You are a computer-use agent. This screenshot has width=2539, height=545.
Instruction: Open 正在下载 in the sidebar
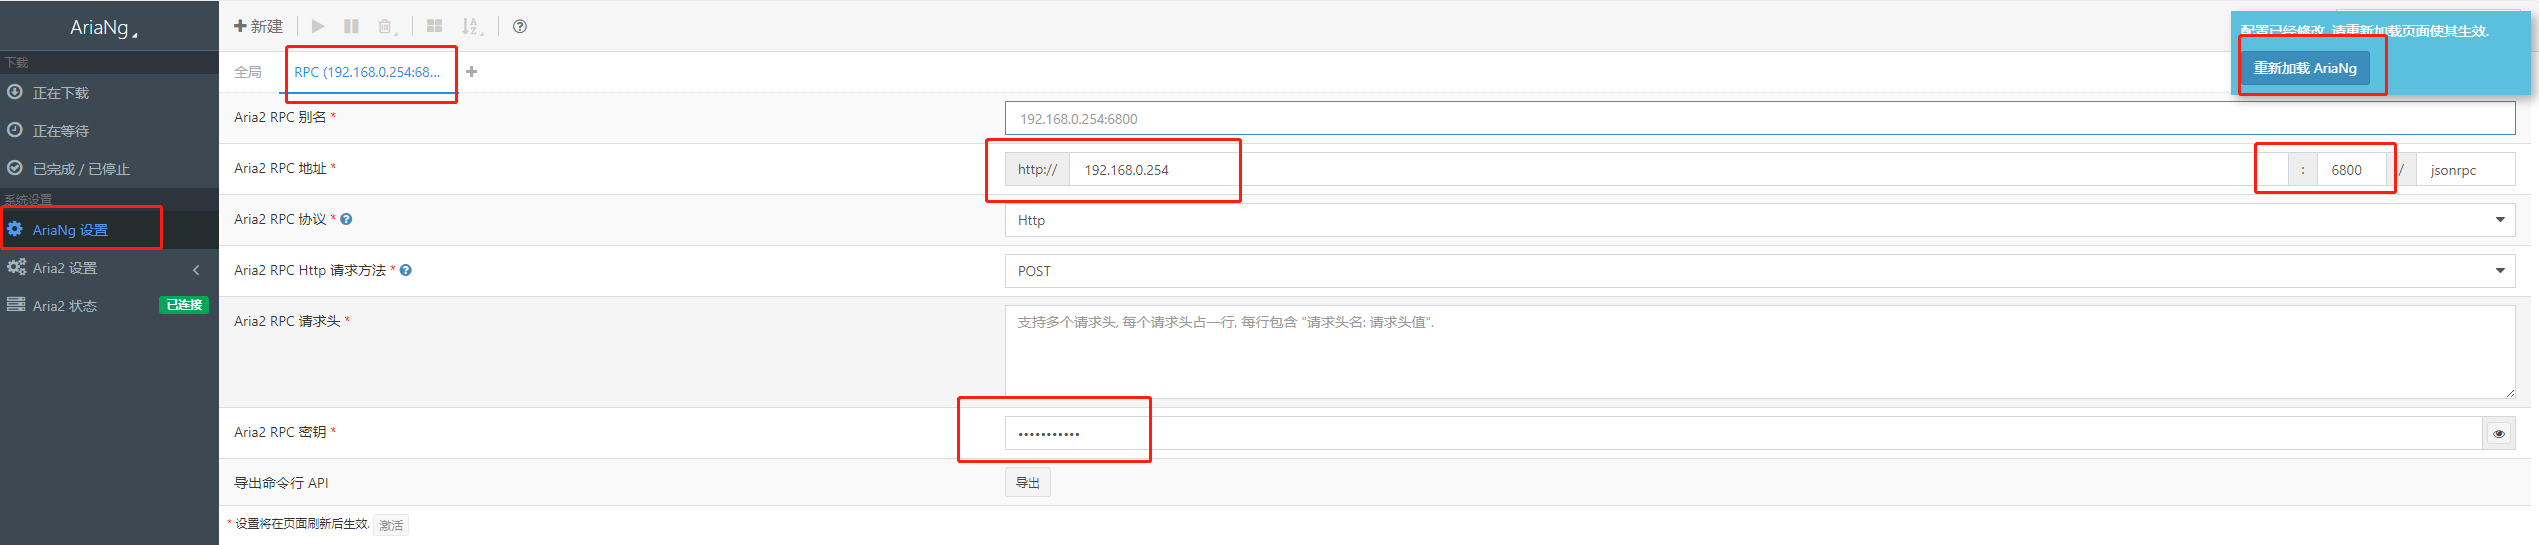[61, 93]
